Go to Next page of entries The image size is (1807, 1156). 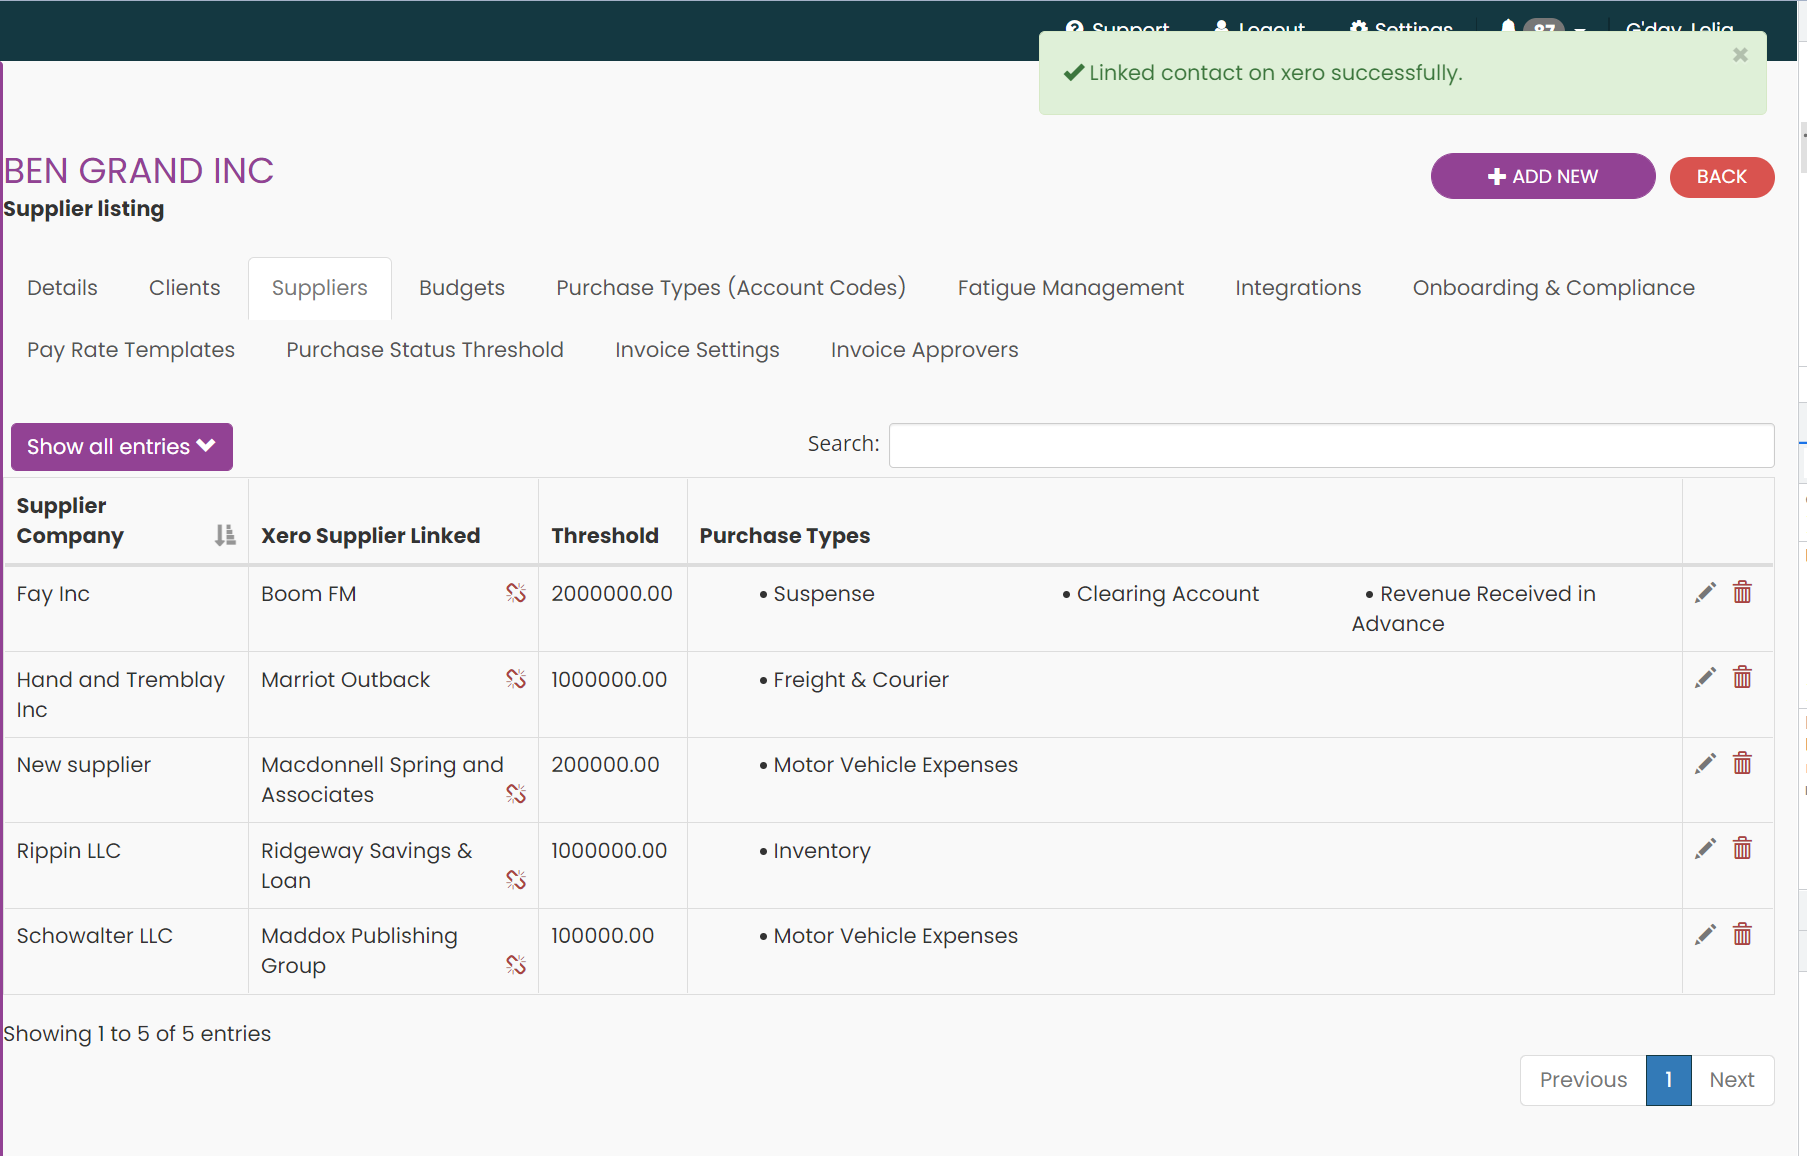coord(1731,1080)
